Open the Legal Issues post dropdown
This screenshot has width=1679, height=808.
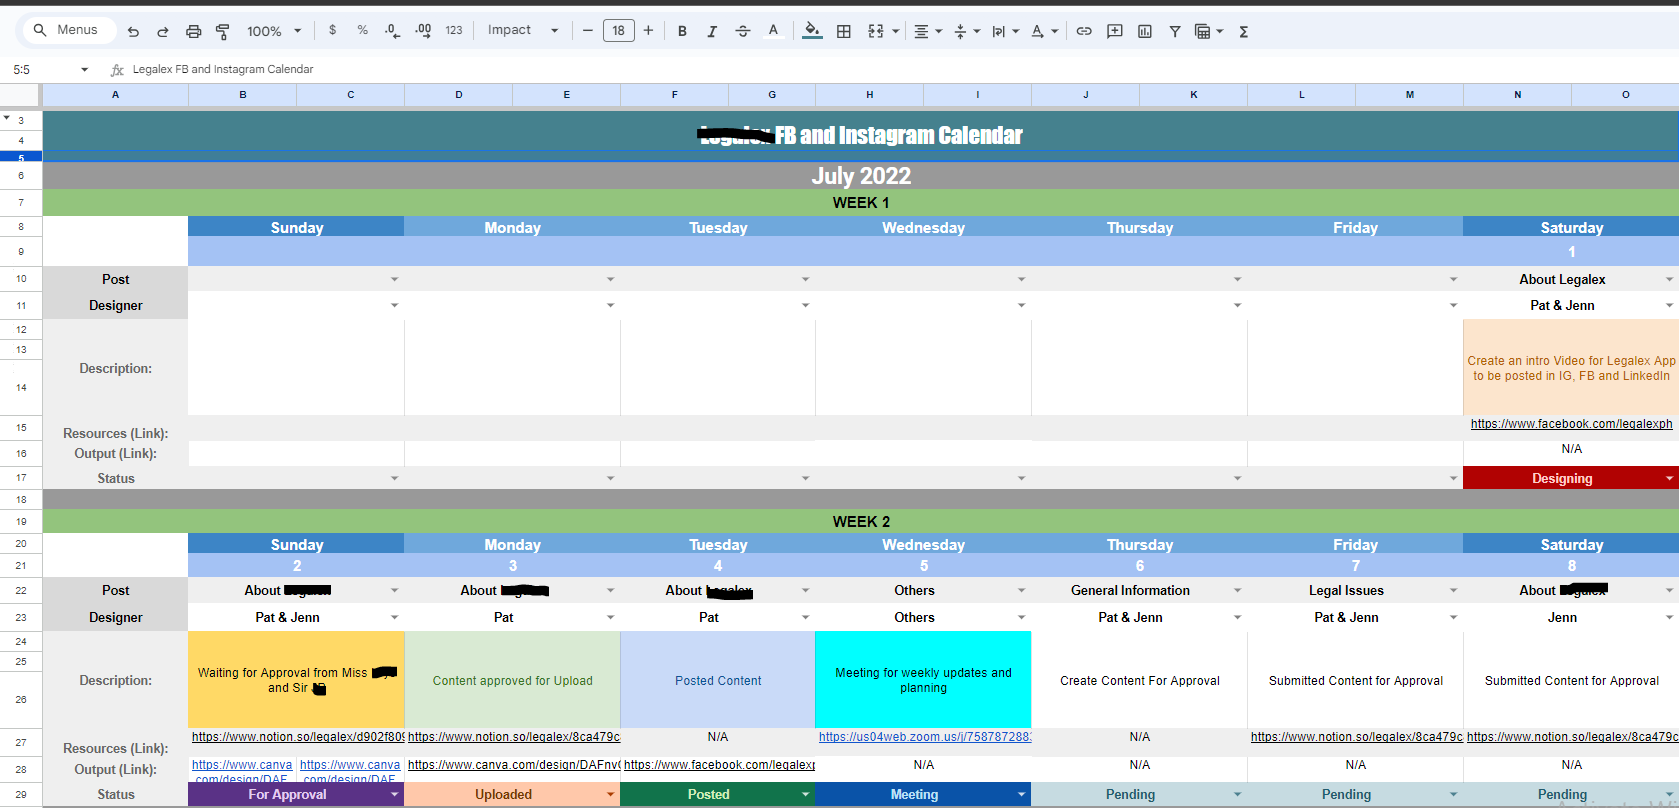1454,590
